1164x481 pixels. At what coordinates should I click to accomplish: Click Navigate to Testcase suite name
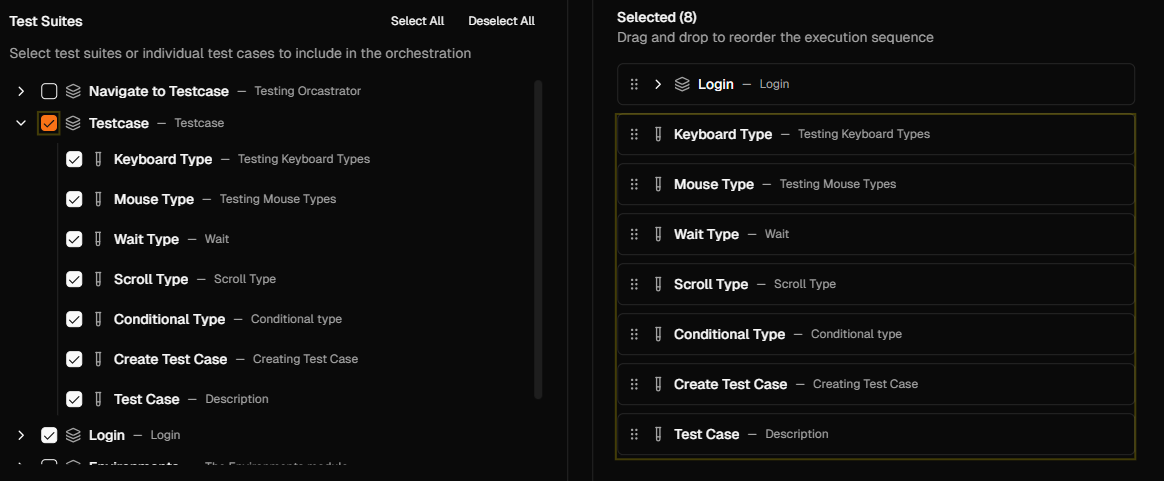coord(159,91)
